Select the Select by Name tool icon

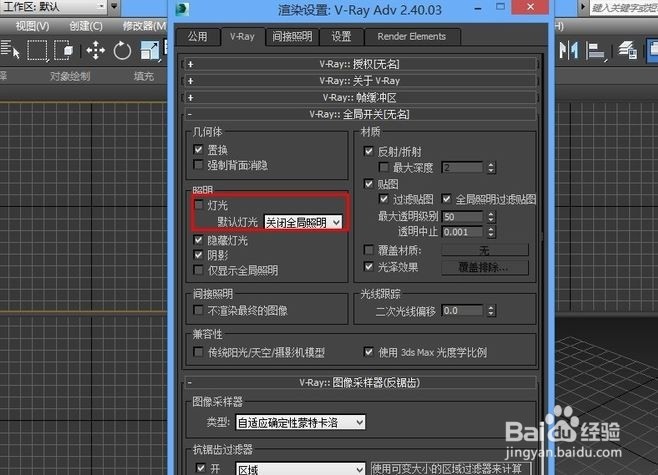tap(10, 50)
